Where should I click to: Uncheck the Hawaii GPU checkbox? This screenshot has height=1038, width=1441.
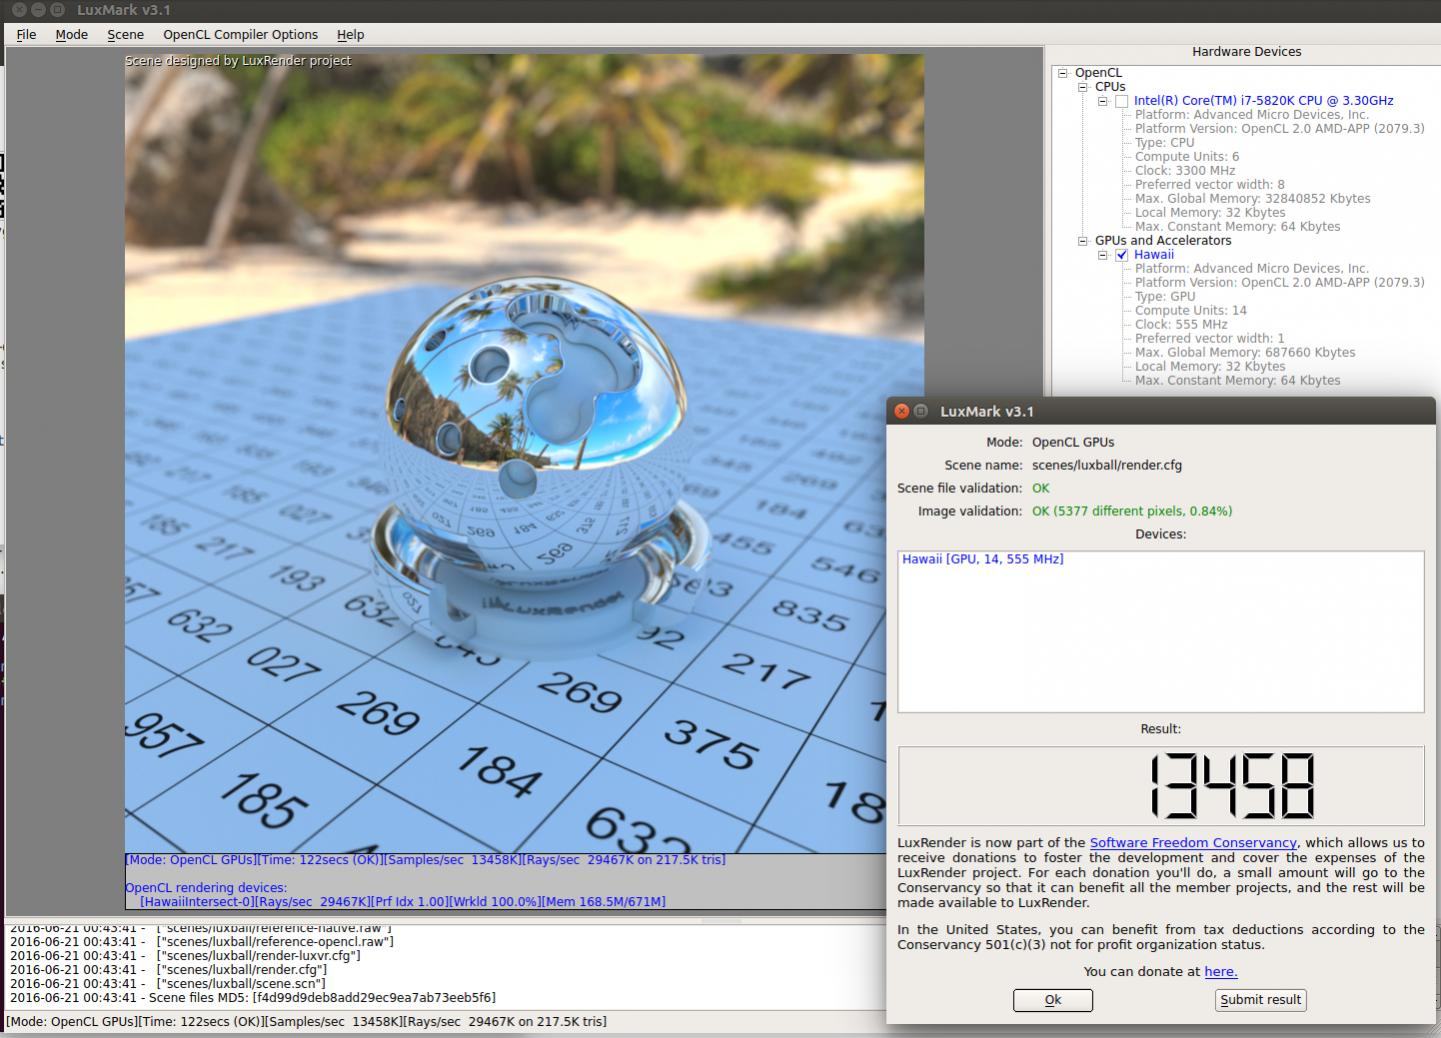coord(1122,255)
